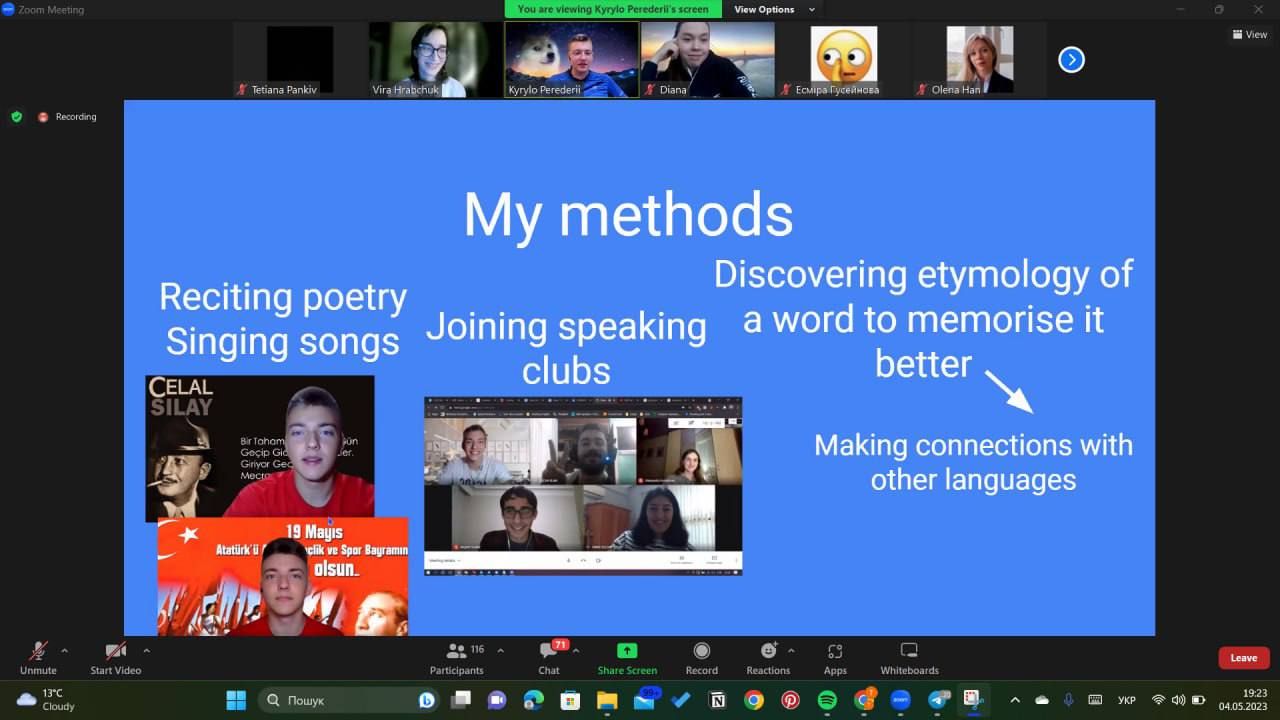Open the Reactions smiley icon

pyautogui.click(x=767, y=652)
